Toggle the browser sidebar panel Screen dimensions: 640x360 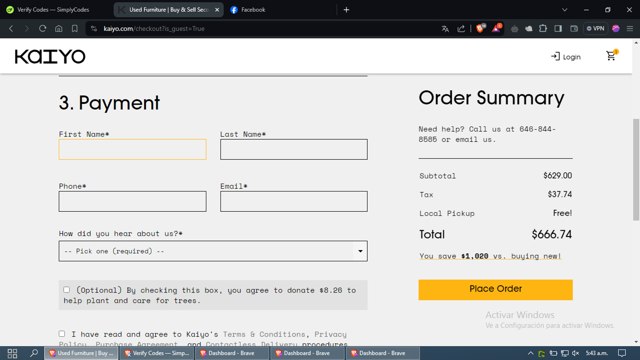click(558, 29)
